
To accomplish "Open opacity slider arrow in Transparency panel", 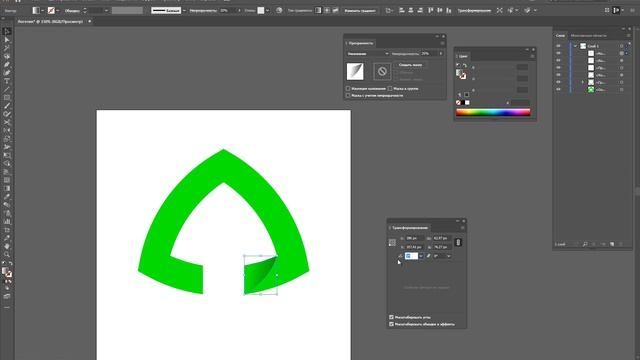I will (441, 53).
